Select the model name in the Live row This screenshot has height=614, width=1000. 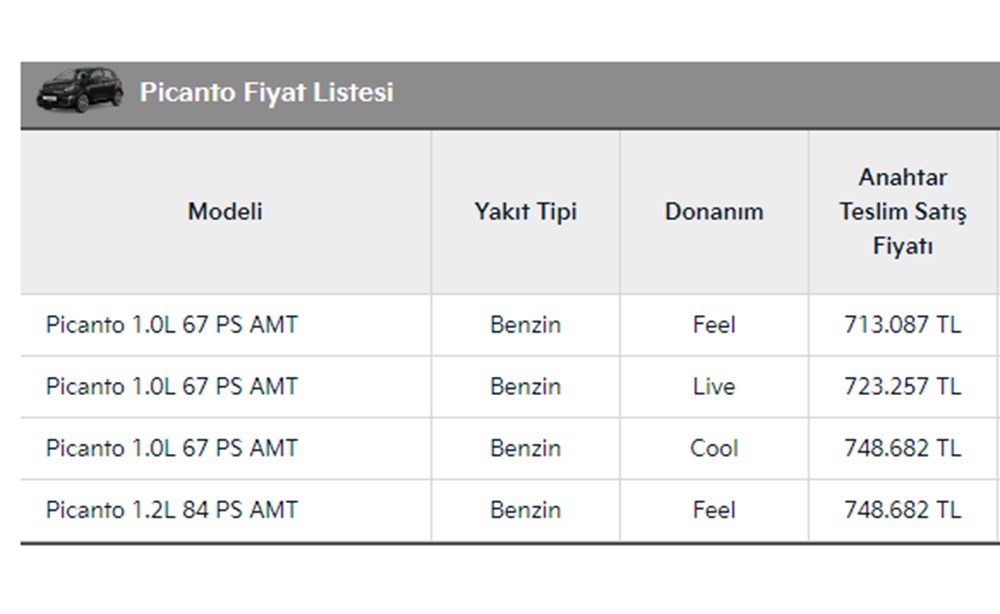[x=172, y=387]
